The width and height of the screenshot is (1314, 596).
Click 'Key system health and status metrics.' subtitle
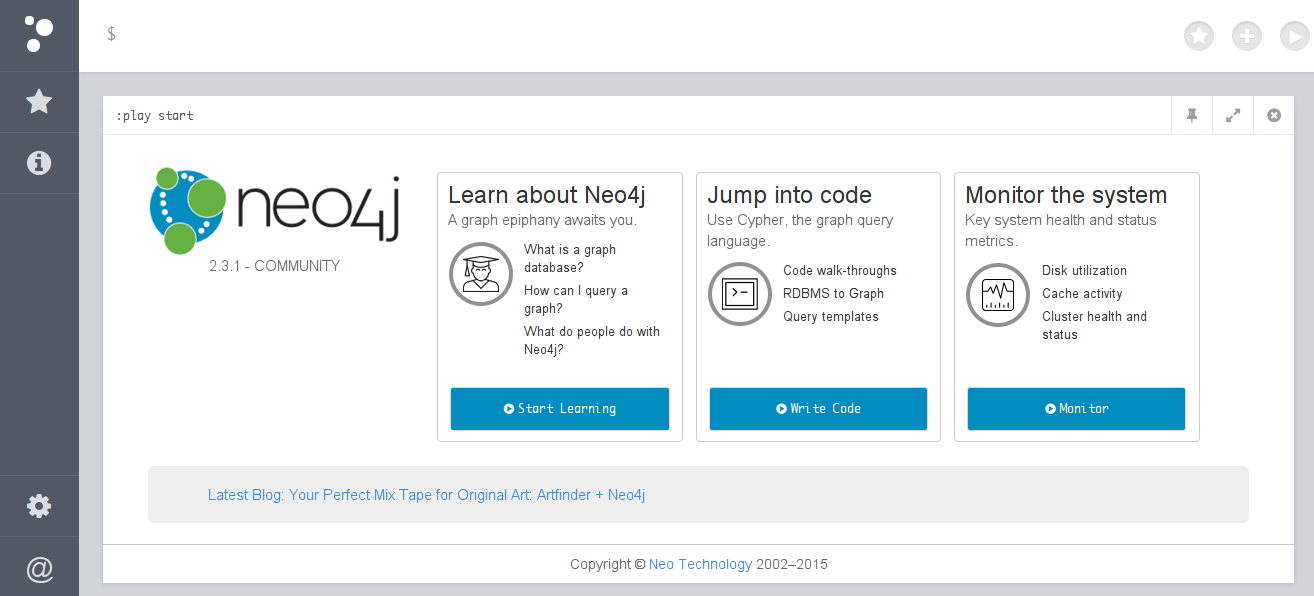pos(1061,230)
